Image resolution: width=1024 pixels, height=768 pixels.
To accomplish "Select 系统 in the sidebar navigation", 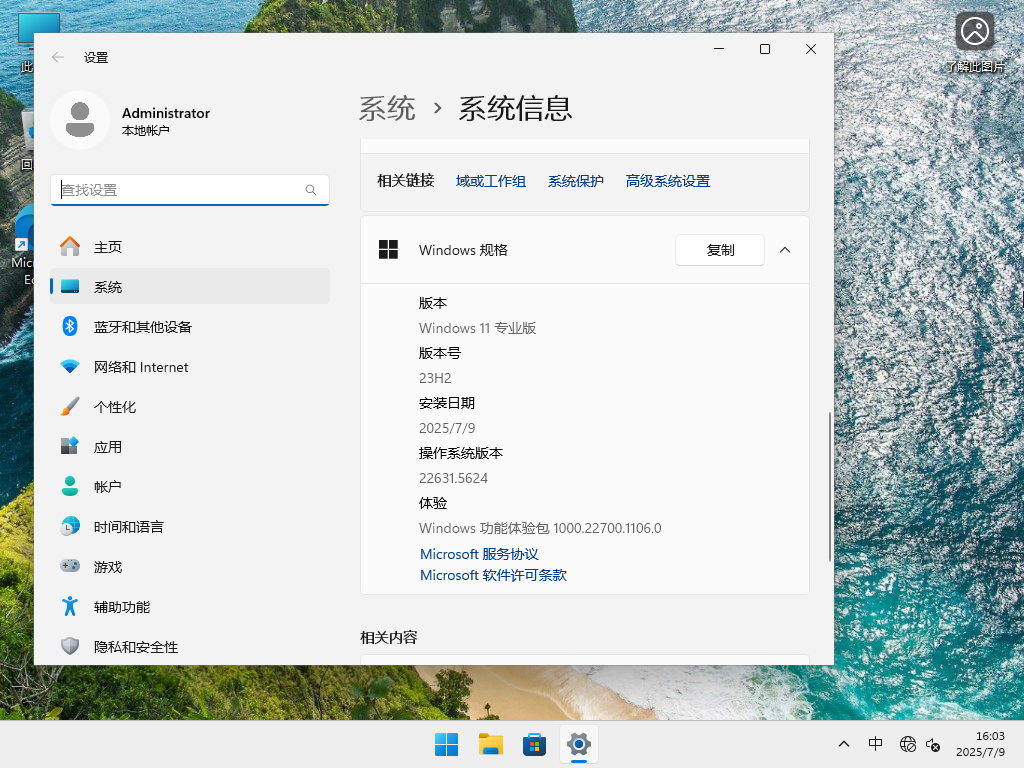I will (x=108, y=287).
